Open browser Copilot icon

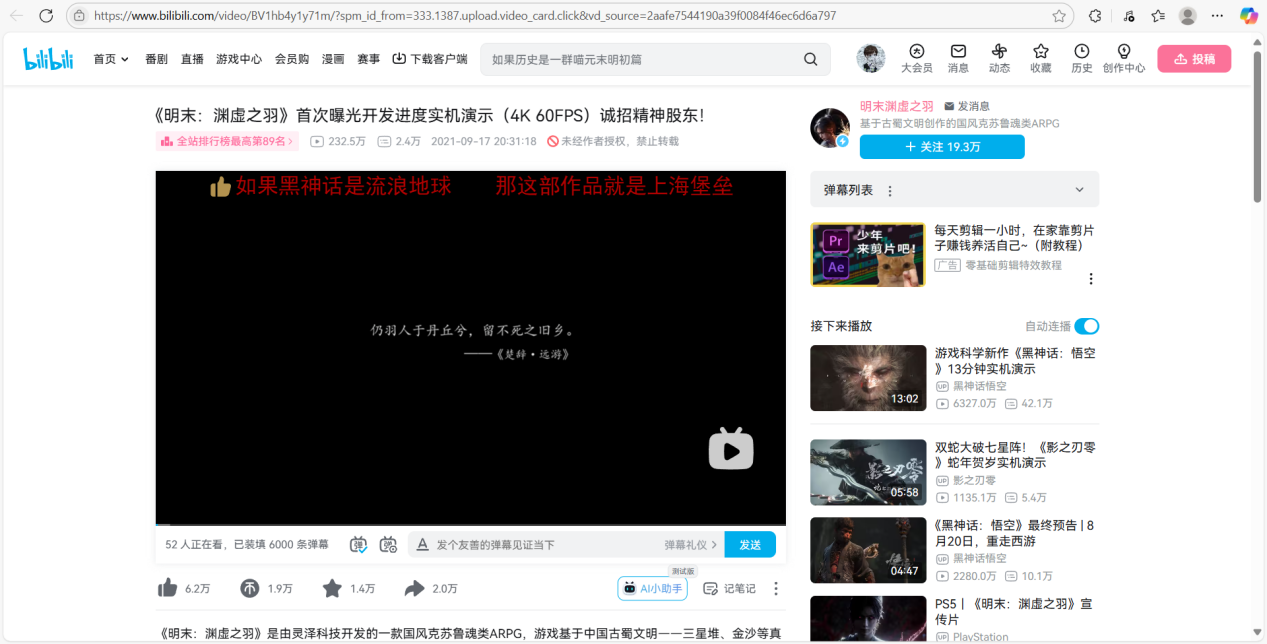(x=1249, y=16)
